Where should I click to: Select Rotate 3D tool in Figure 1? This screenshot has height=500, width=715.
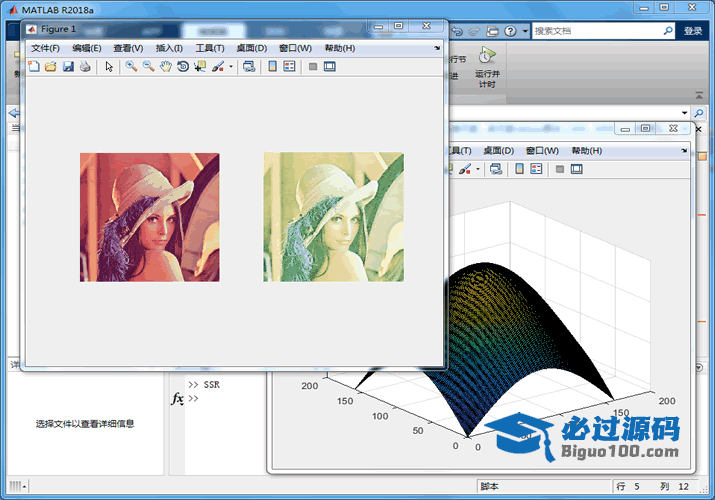(x=183, y=67)
